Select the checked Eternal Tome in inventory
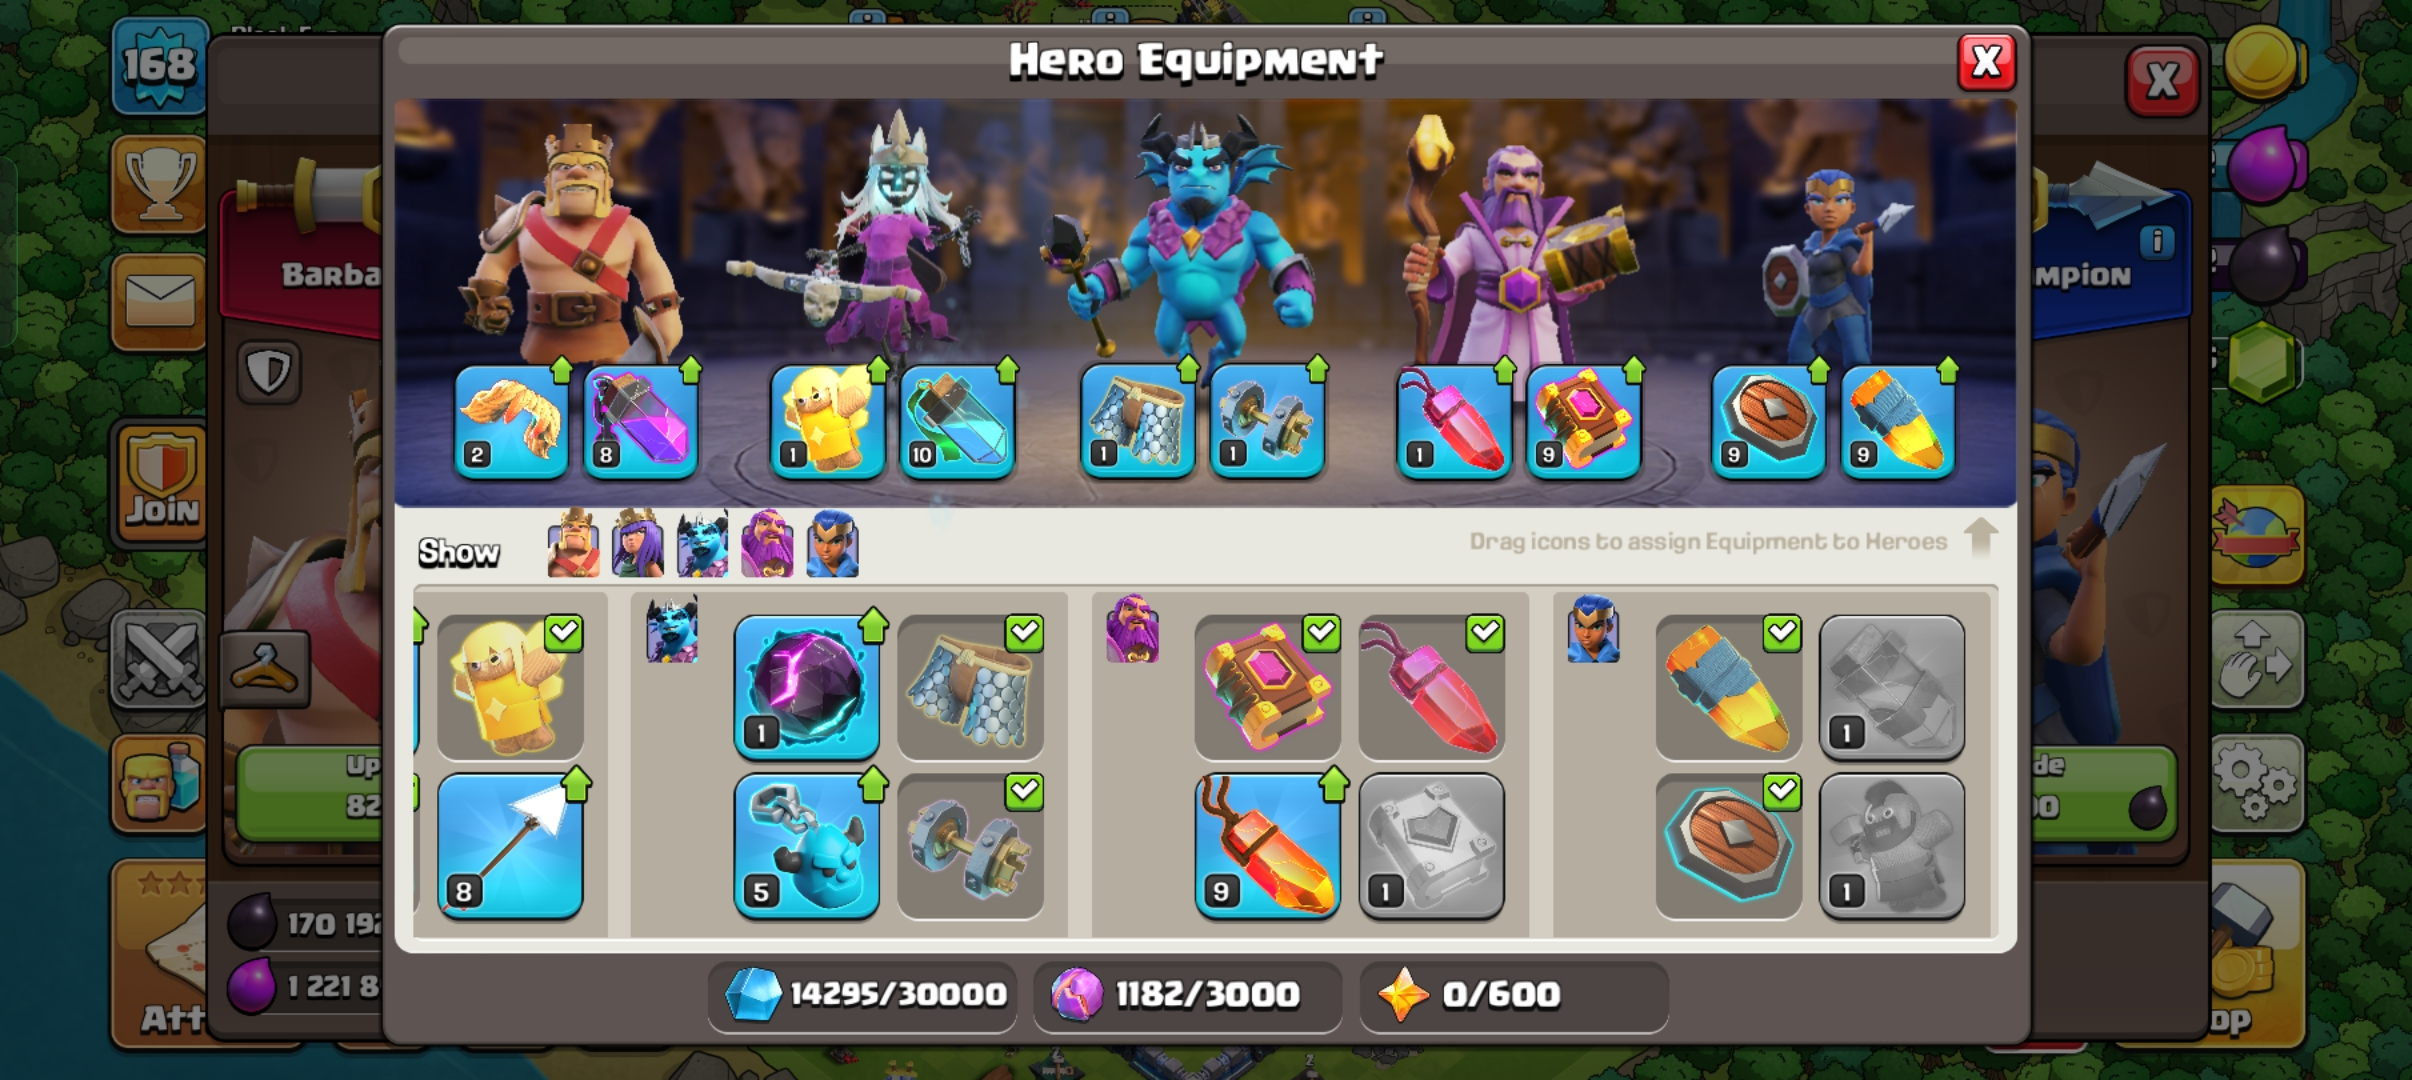Screen dimensions: 2412x1080 coord(1268,686)
